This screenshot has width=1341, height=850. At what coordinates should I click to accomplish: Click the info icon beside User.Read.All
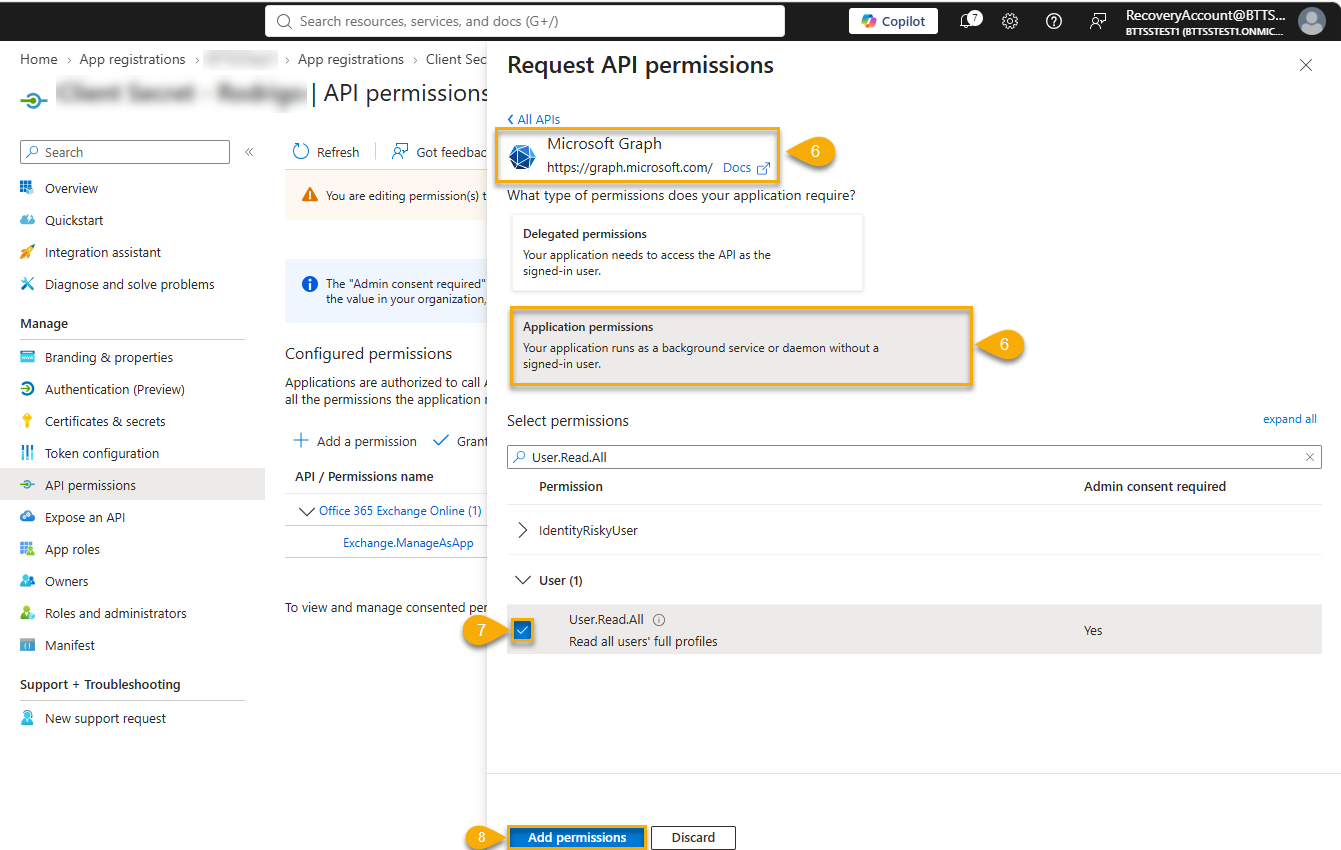click(659, 620)
